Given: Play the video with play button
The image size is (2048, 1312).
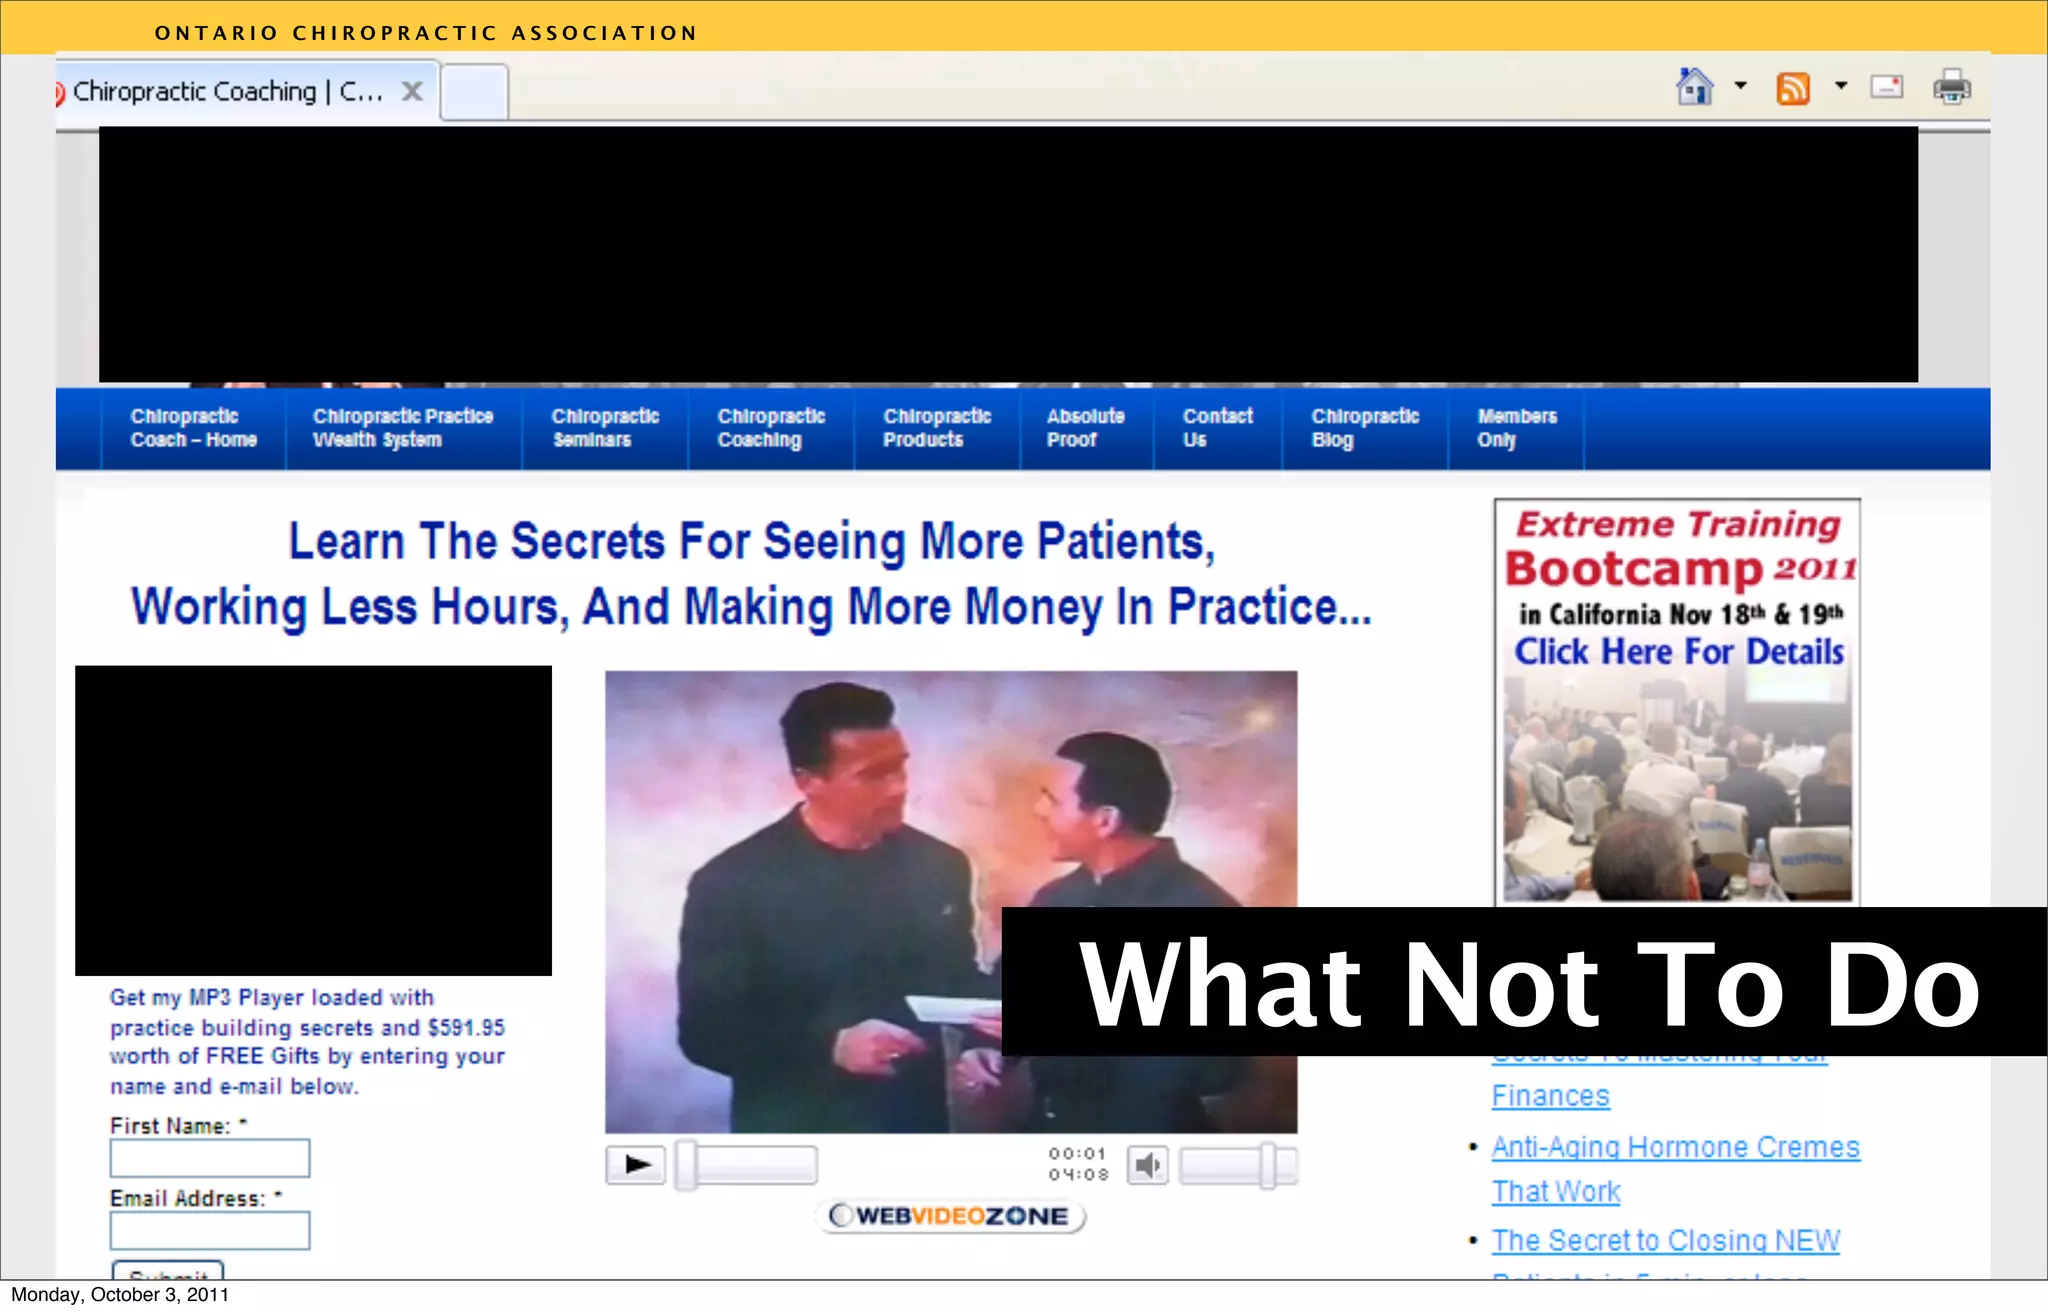Looking at the screenshot, I should click(x=636, y=1165).
